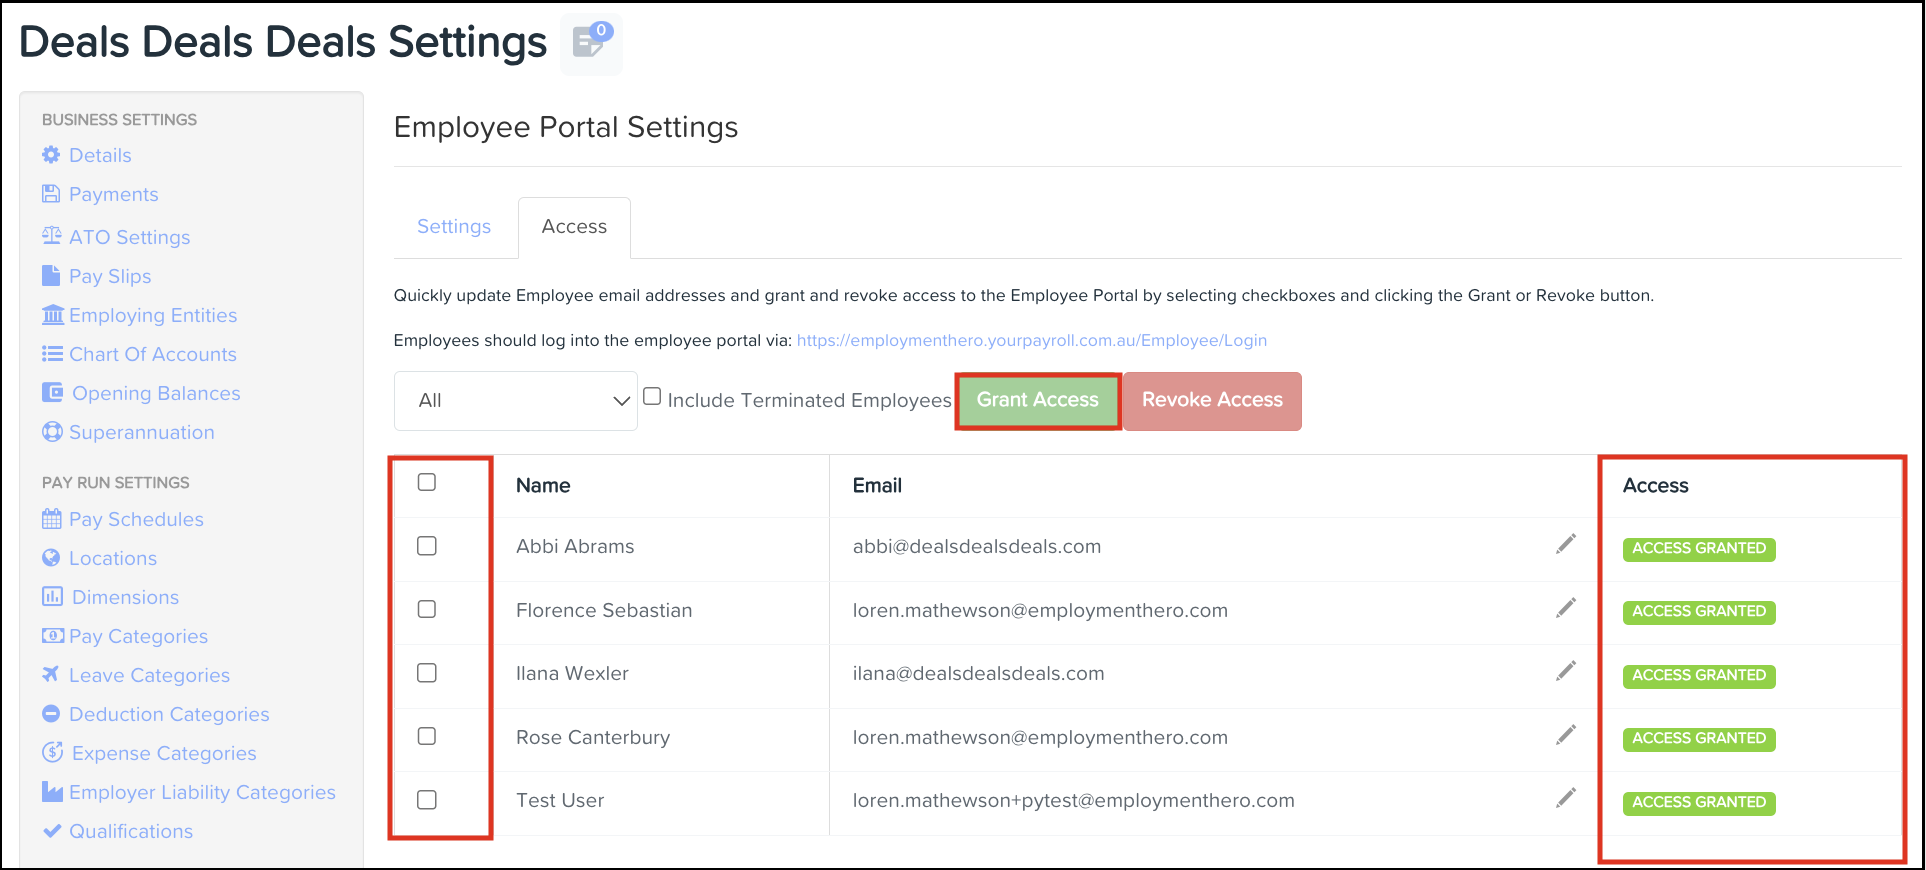Select the Pay Schedules calendar icon
This screenshot has height=870, width=1926.
tap(53, 519)
